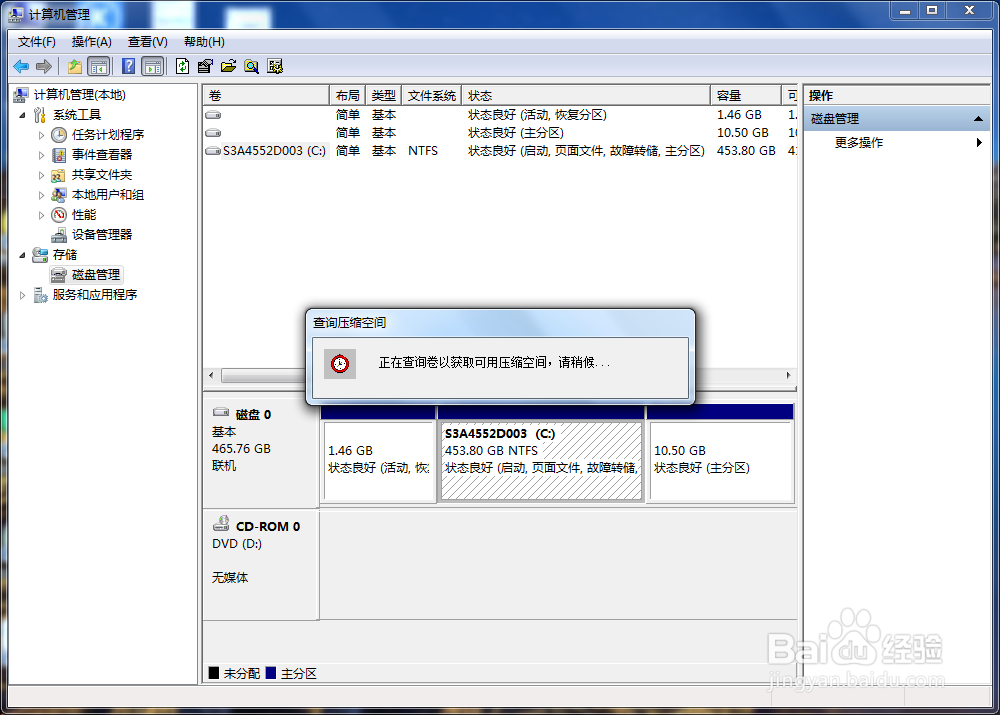Screen dimensions: 1000x715
Task: Click the last settings list toolbar icon
Action: click(x=275, y=66)
